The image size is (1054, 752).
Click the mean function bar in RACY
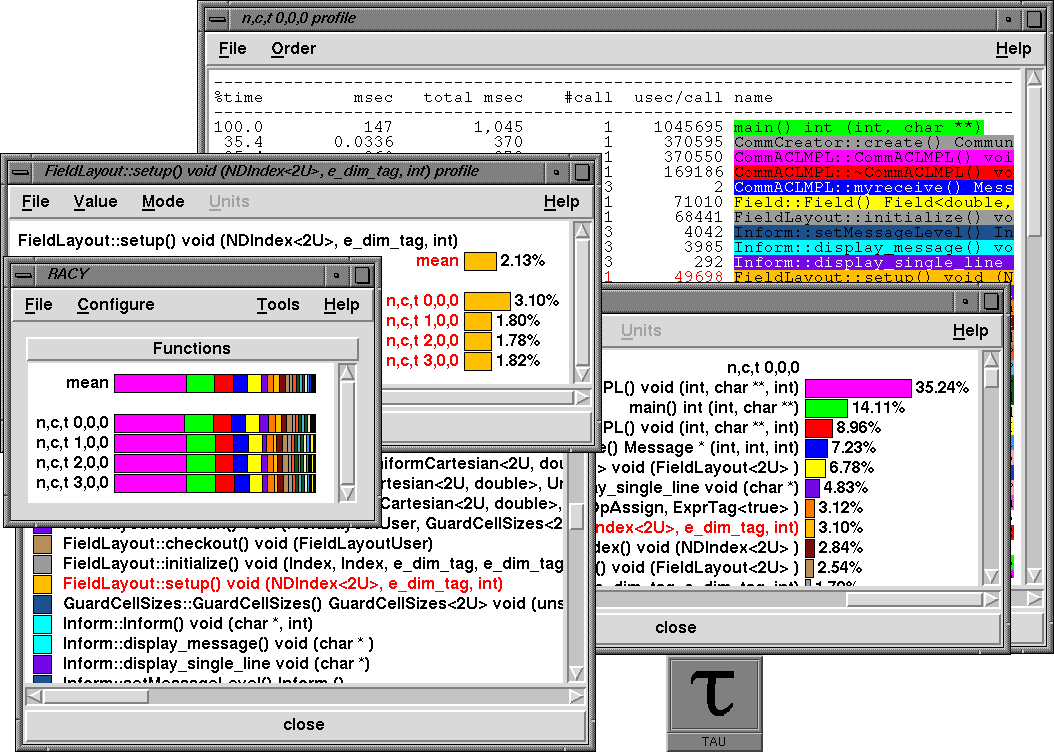click(x=215, y=384)
